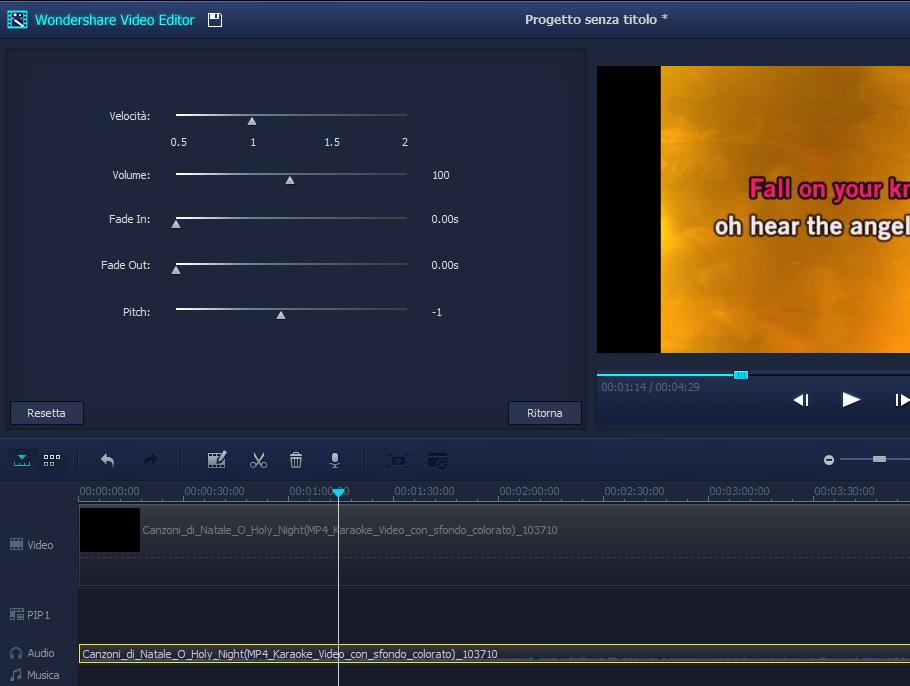Step forward one frame in preview
The width and height of the screenshot is (910, 686).
coord(902,400)
